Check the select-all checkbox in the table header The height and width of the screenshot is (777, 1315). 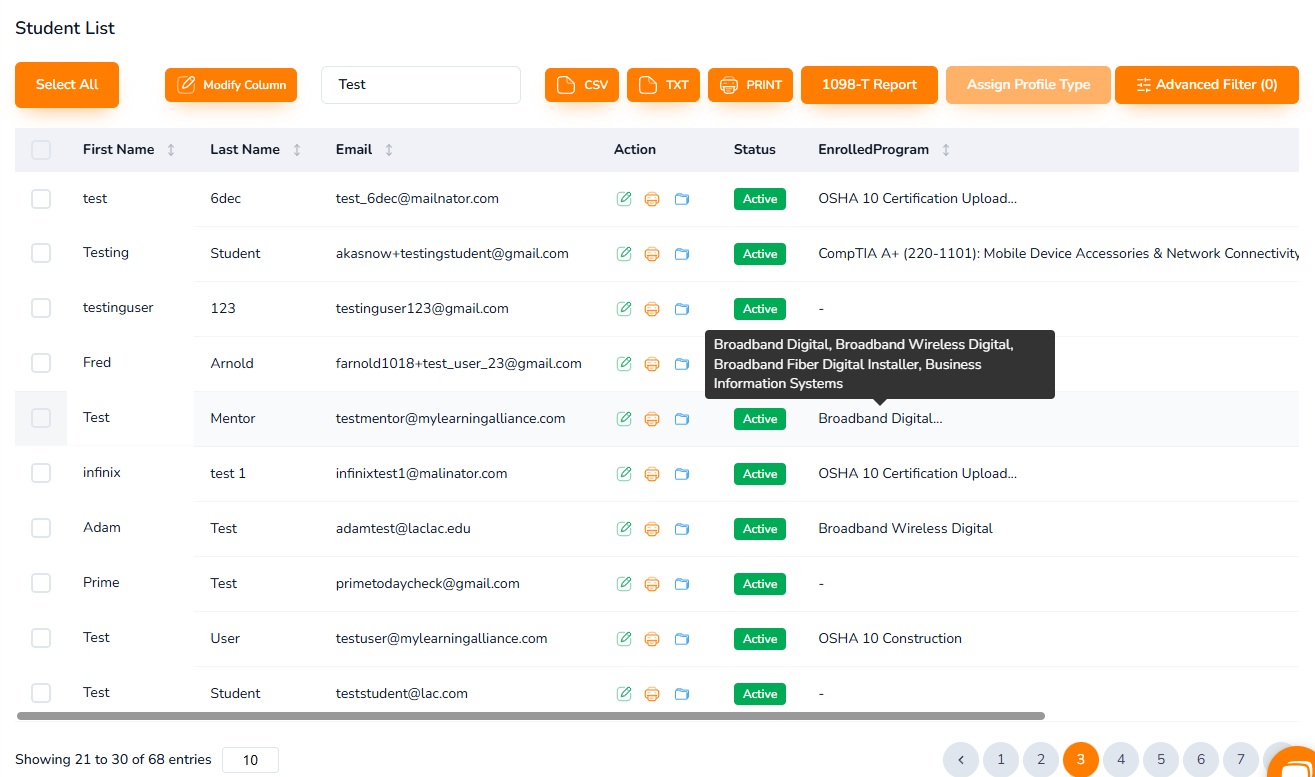pos(41,149)
